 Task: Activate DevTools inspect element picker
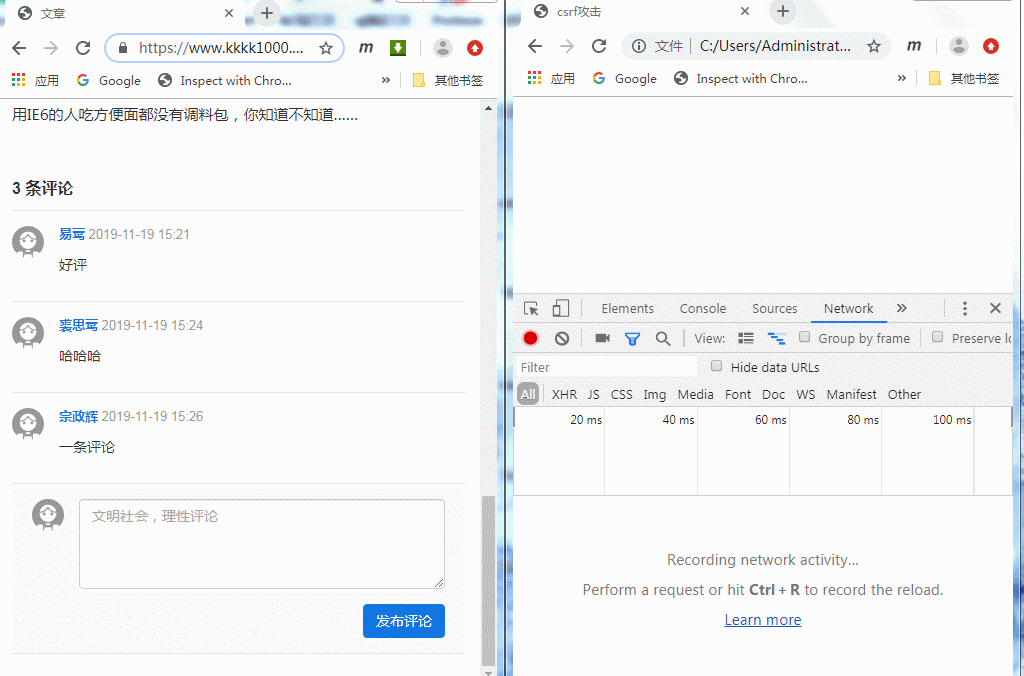[x=531, y=308]
